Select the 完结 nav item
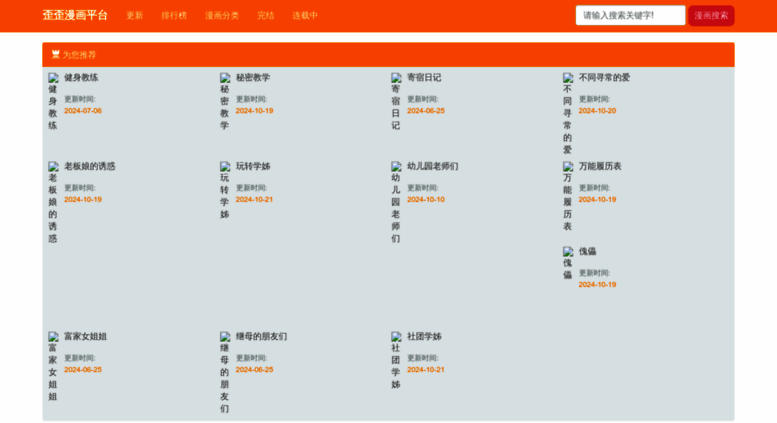777x423 pixels. tap(266, 15)
